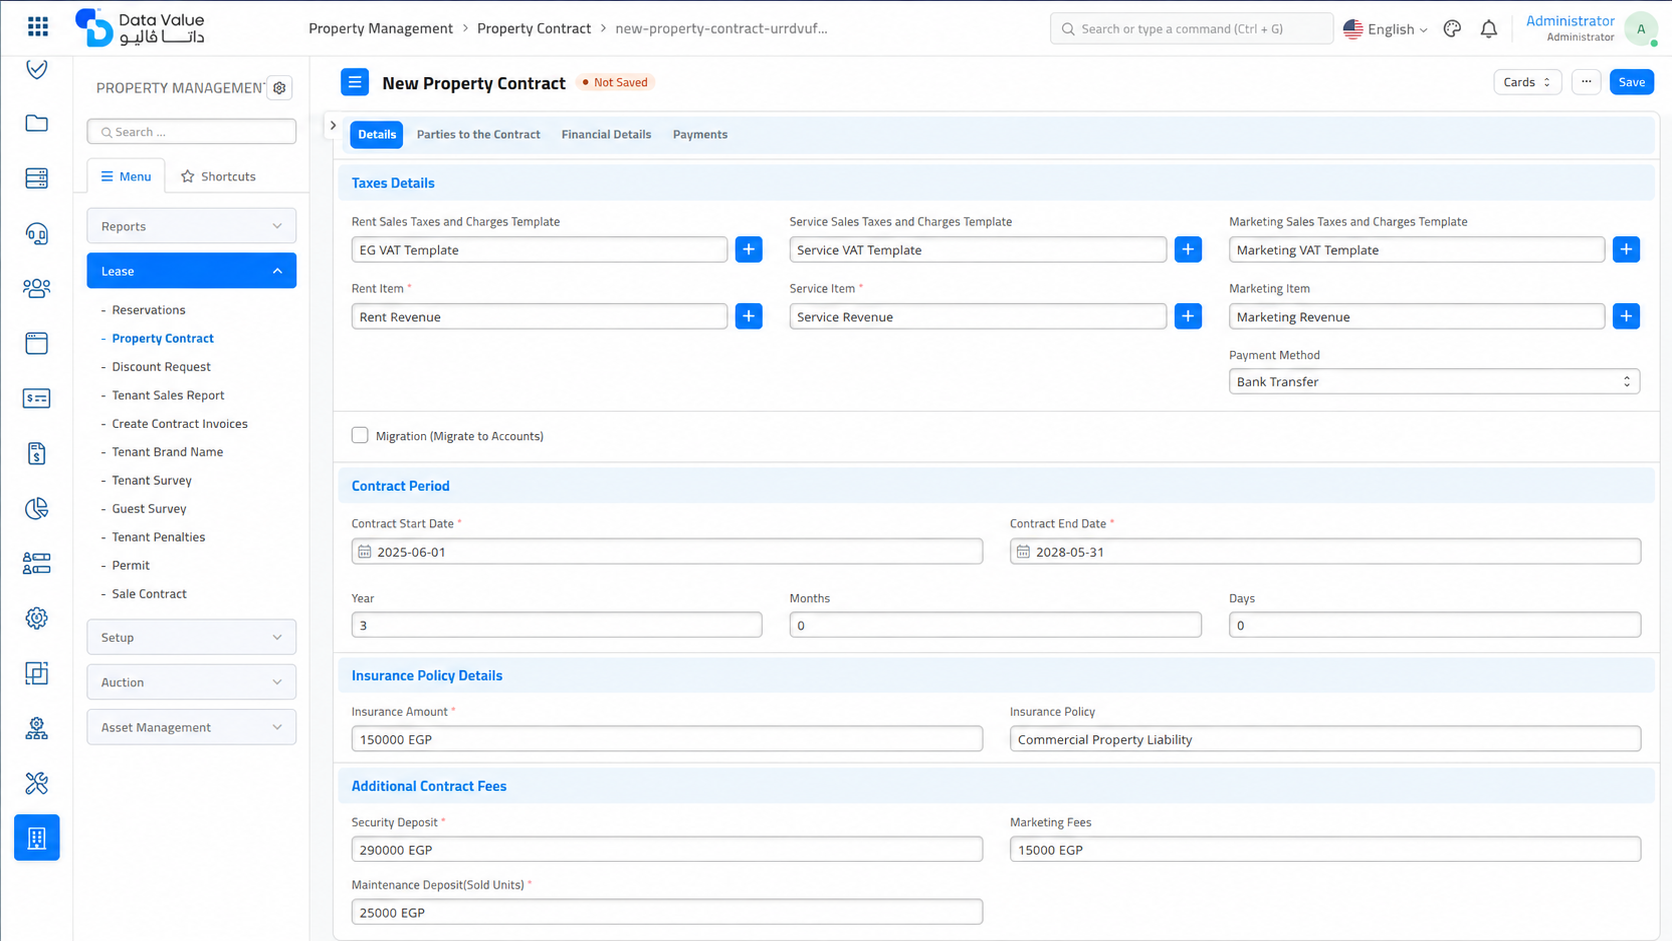Click the Insurance Amount field

(x=667, y=739)
